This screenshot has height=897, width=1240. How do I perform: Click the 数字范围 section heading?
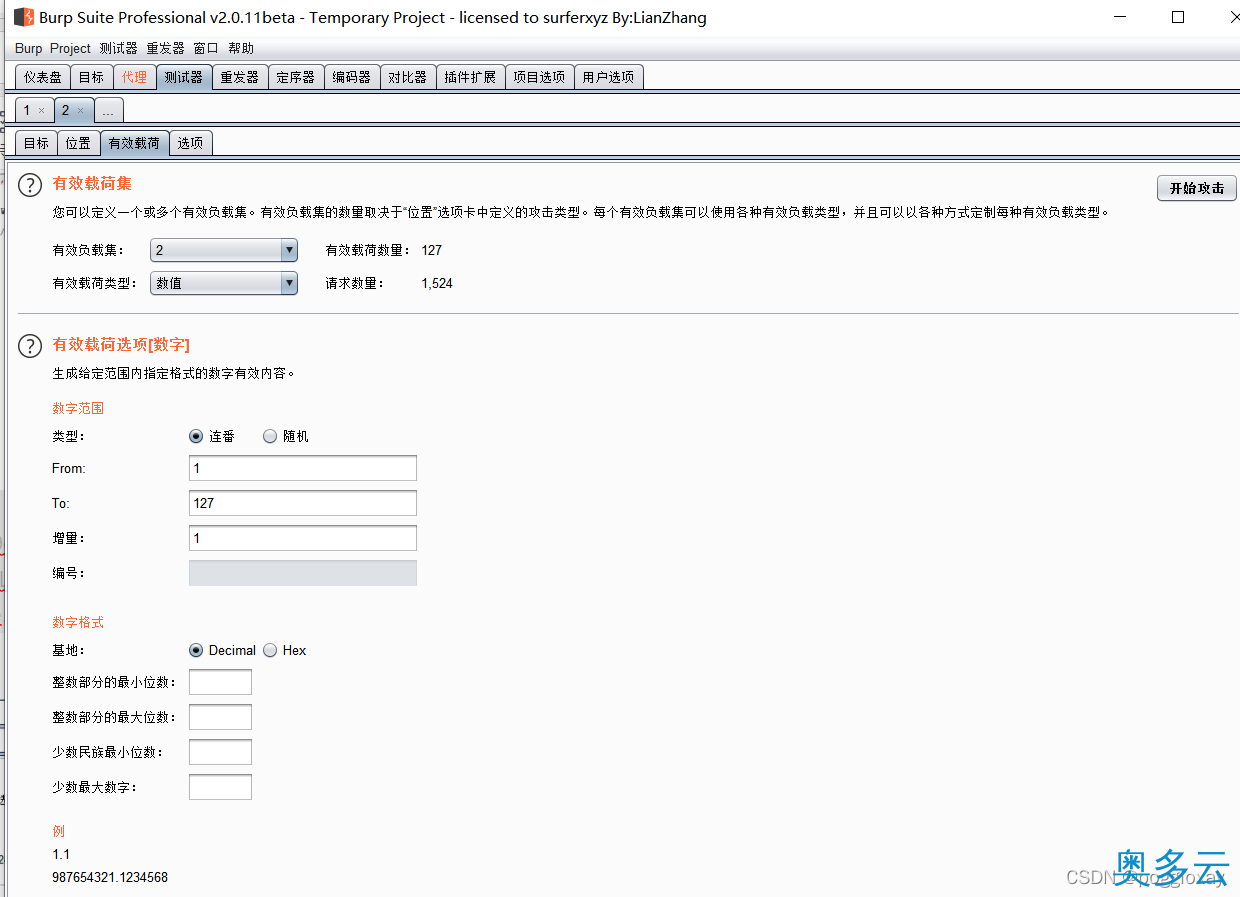[x=78, y=408]
